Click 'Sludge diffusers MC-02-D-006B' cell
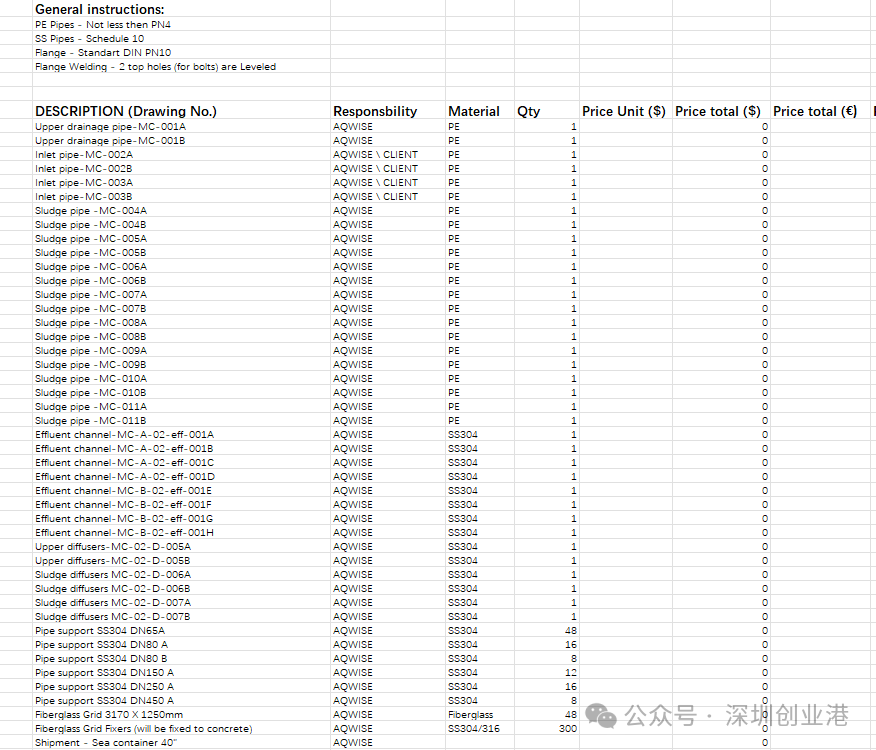The width and height of the screenshot is (876, 750). point(181,588)
